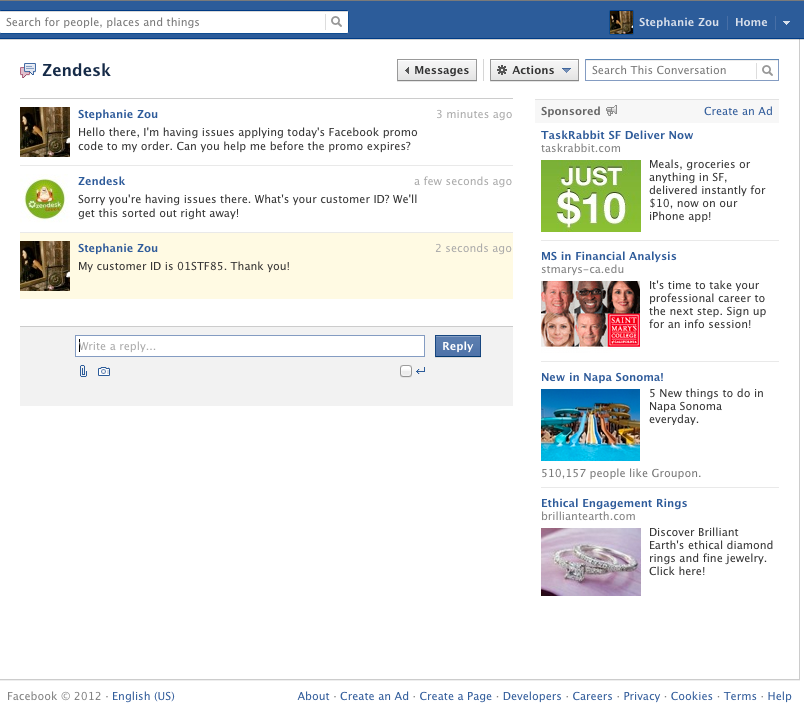Open the Home link in top bar
Image resolution: width=804 pixels, height=716 pixels.
tap(751, 22)
